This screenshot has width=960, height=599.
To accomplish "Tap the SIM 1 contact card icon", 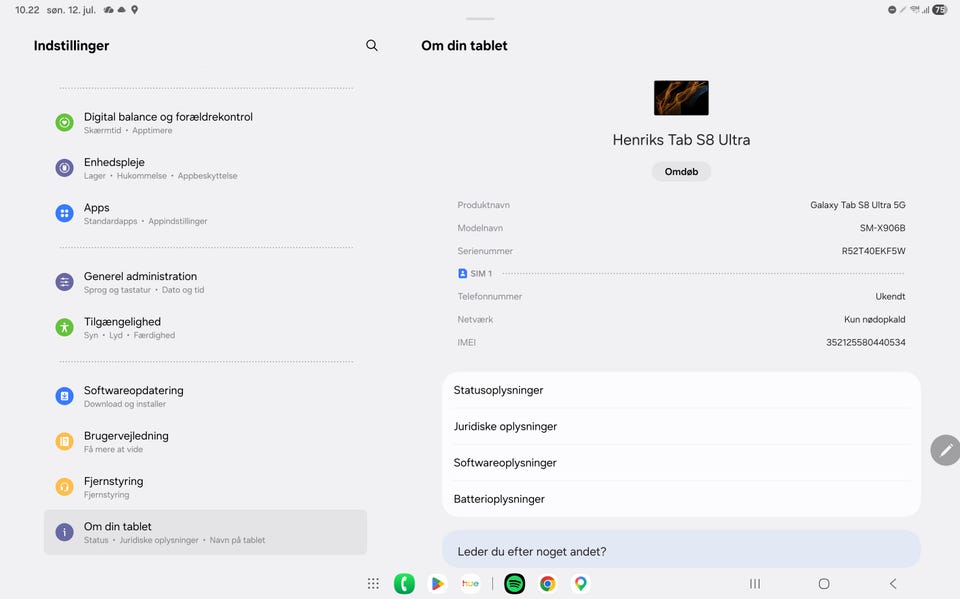I will (462, 273).
